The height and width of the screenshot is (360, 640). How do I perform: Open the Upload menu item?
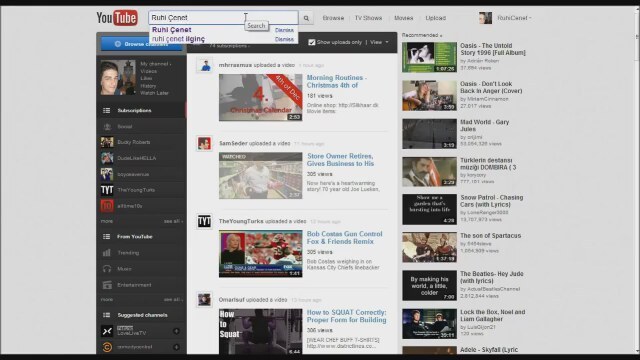pos(436,18)
